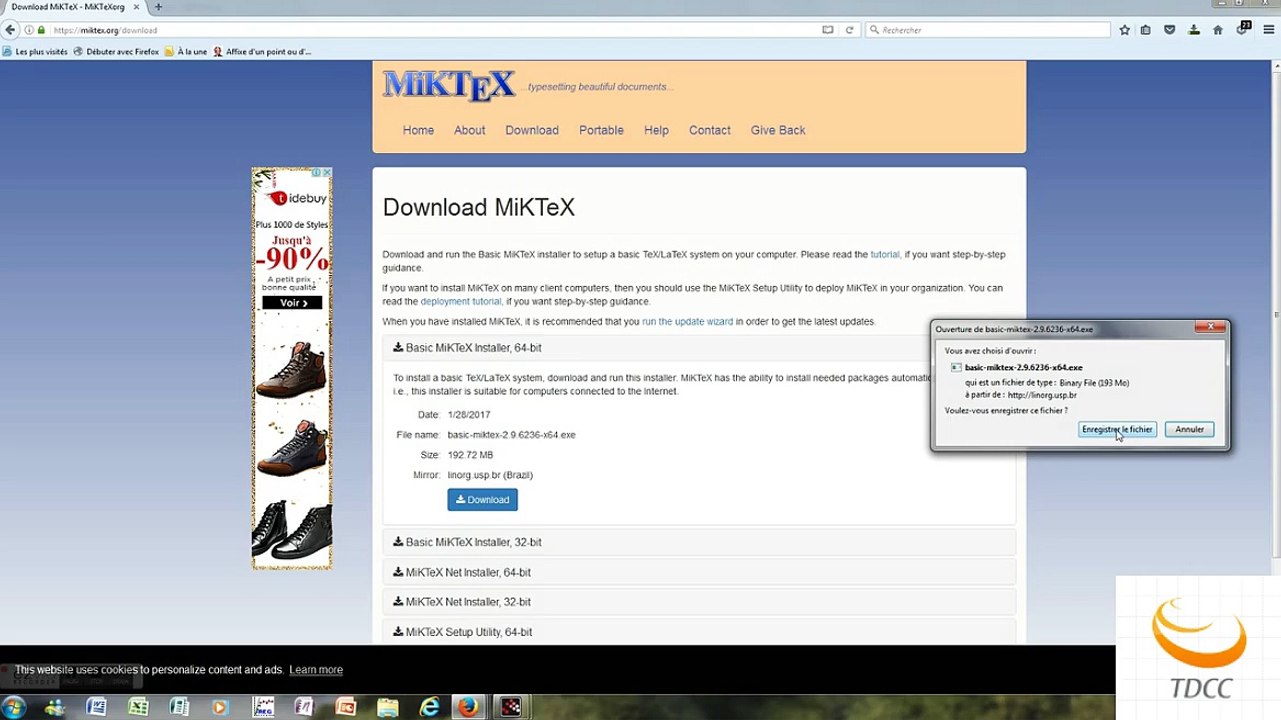Open Microsoft Excel from the taskbar
Viewport: 1281px width, 720px height.
point(137,707)
